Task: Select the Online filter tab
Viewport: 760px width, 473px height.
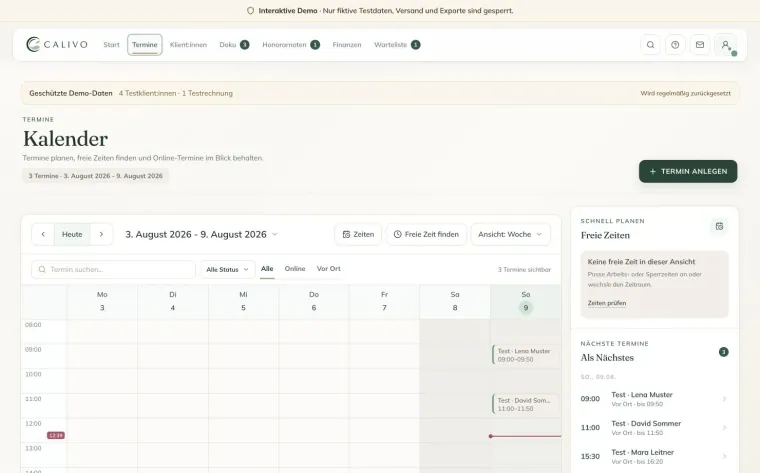Action: coord(295,268)
